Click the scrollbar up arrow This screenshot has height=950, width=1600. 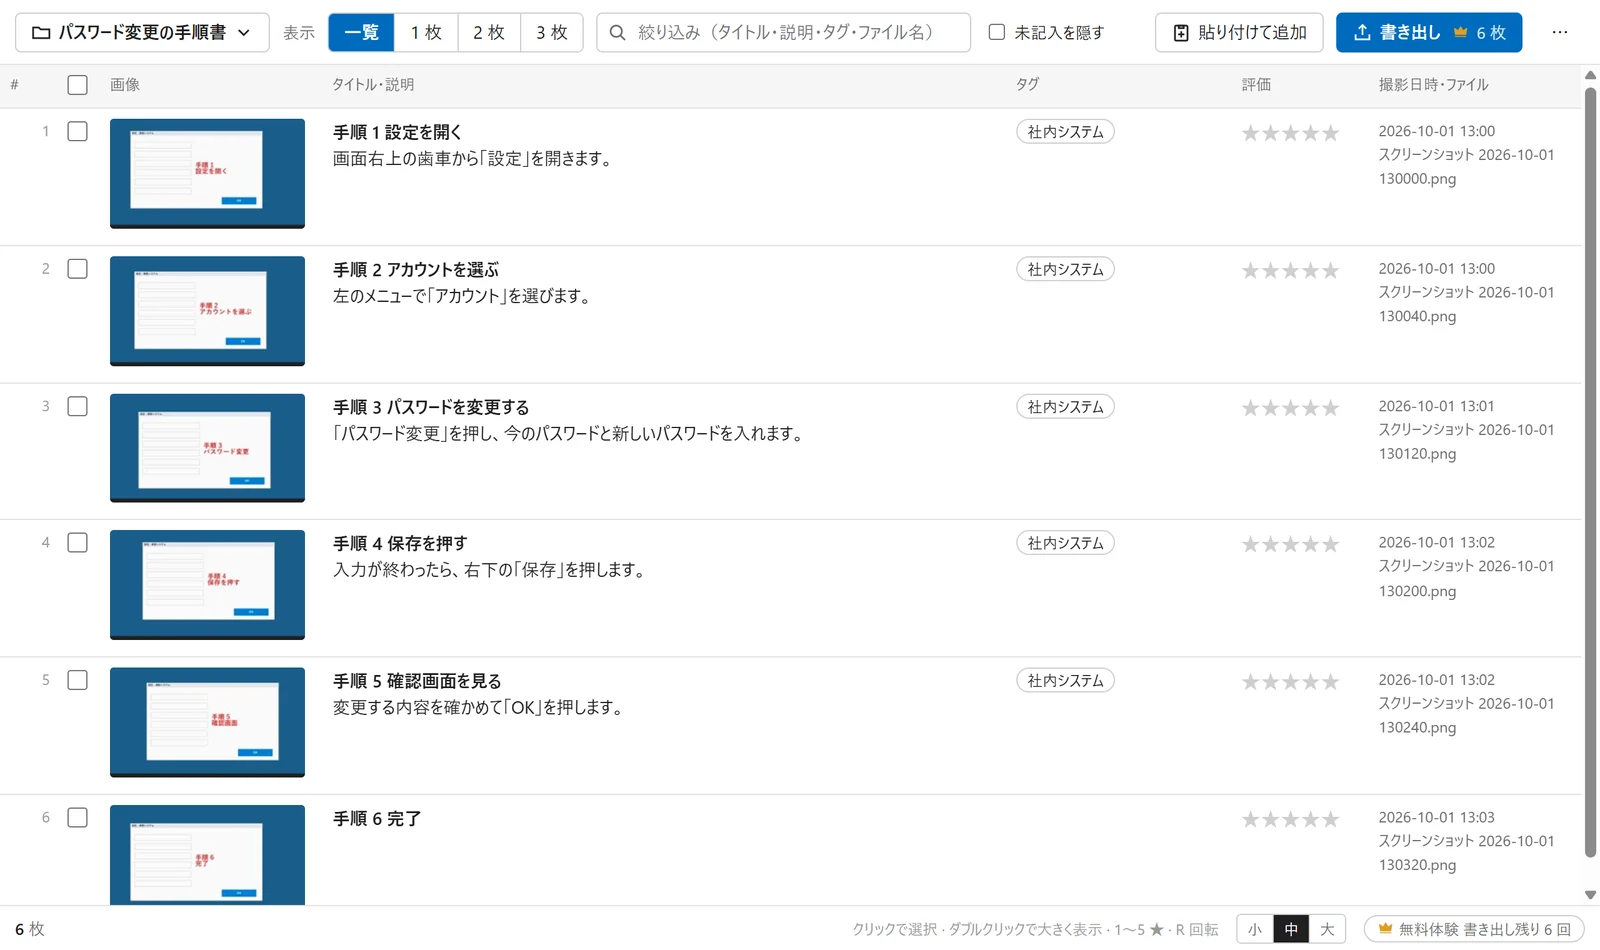[1590, 75]
